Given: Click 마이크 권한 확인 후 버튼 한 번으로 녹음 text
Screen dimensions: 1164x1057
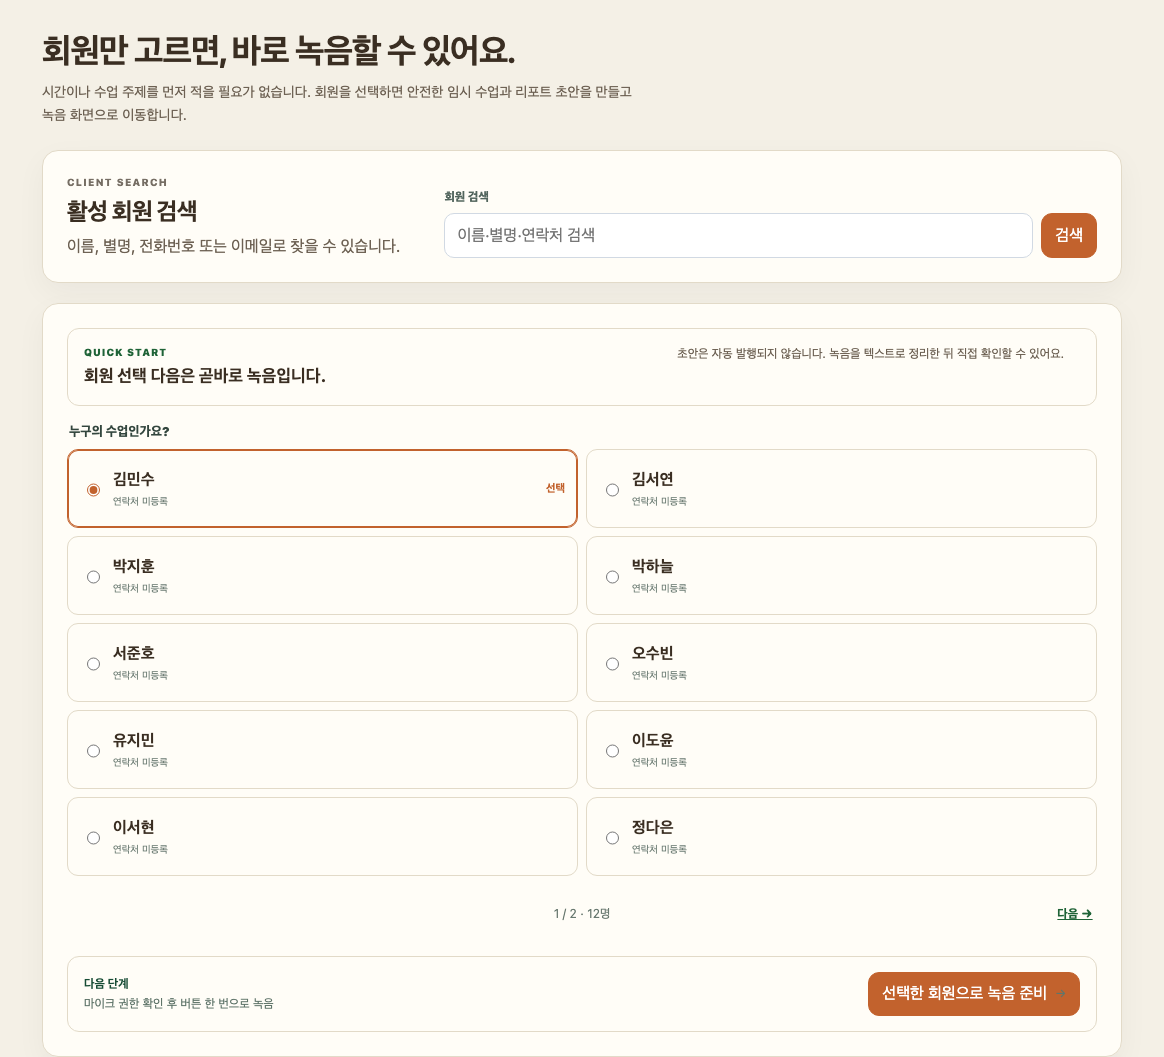Looking at the screenshot, I should point(178,1004).
